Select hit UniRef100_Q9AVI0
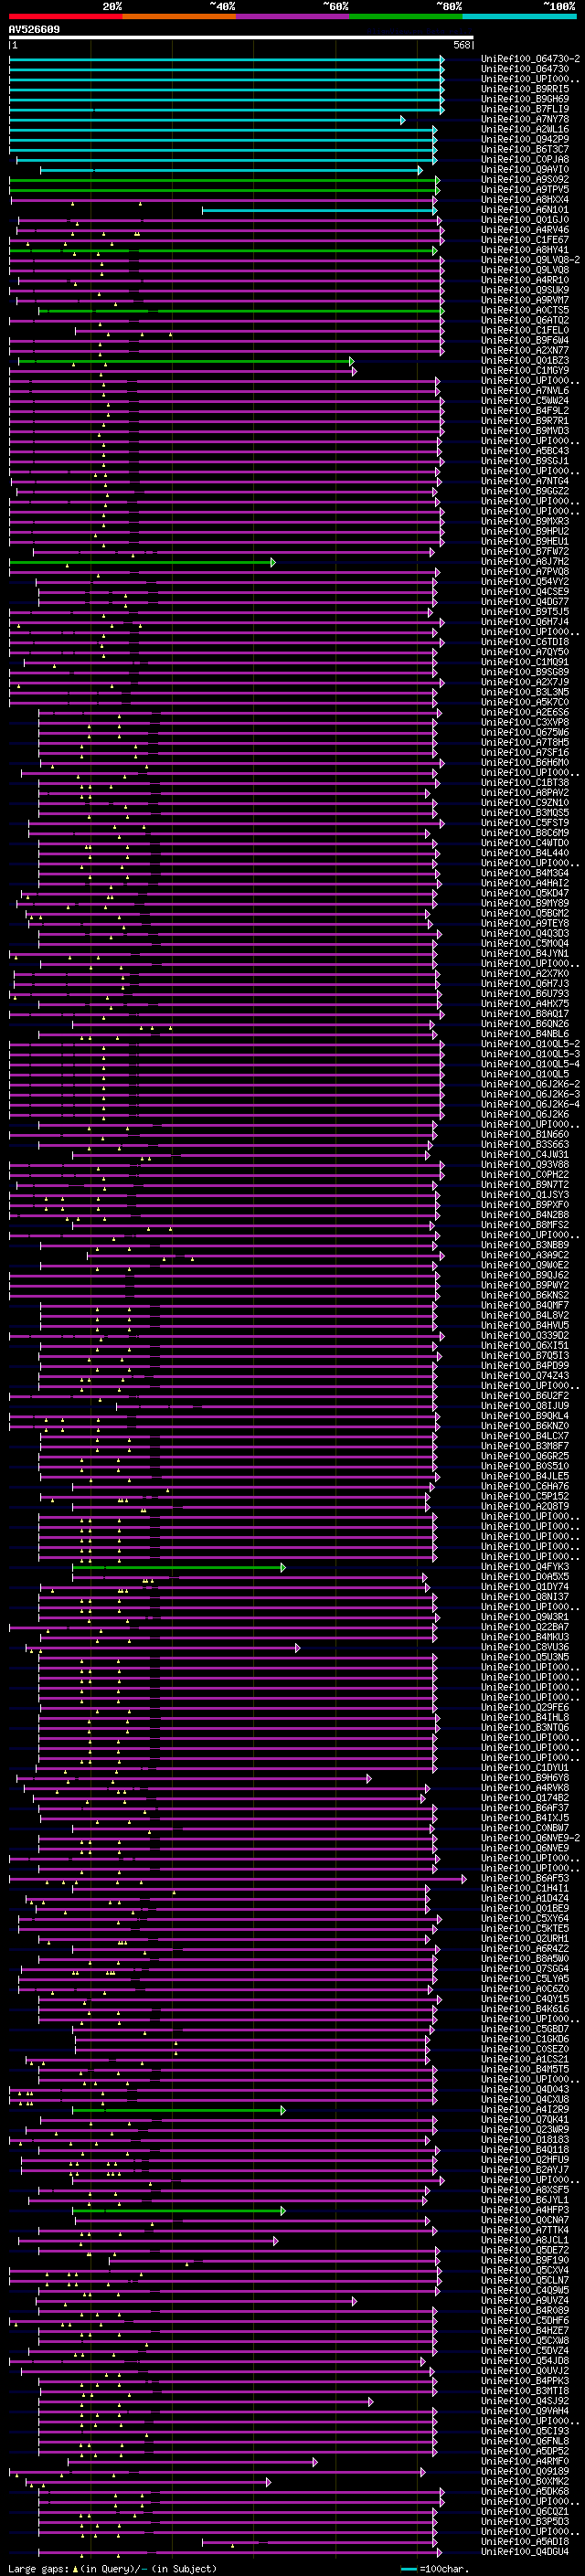Image resolution: width=585 pixels, height=2576 pixels. [x=525, y=170]
